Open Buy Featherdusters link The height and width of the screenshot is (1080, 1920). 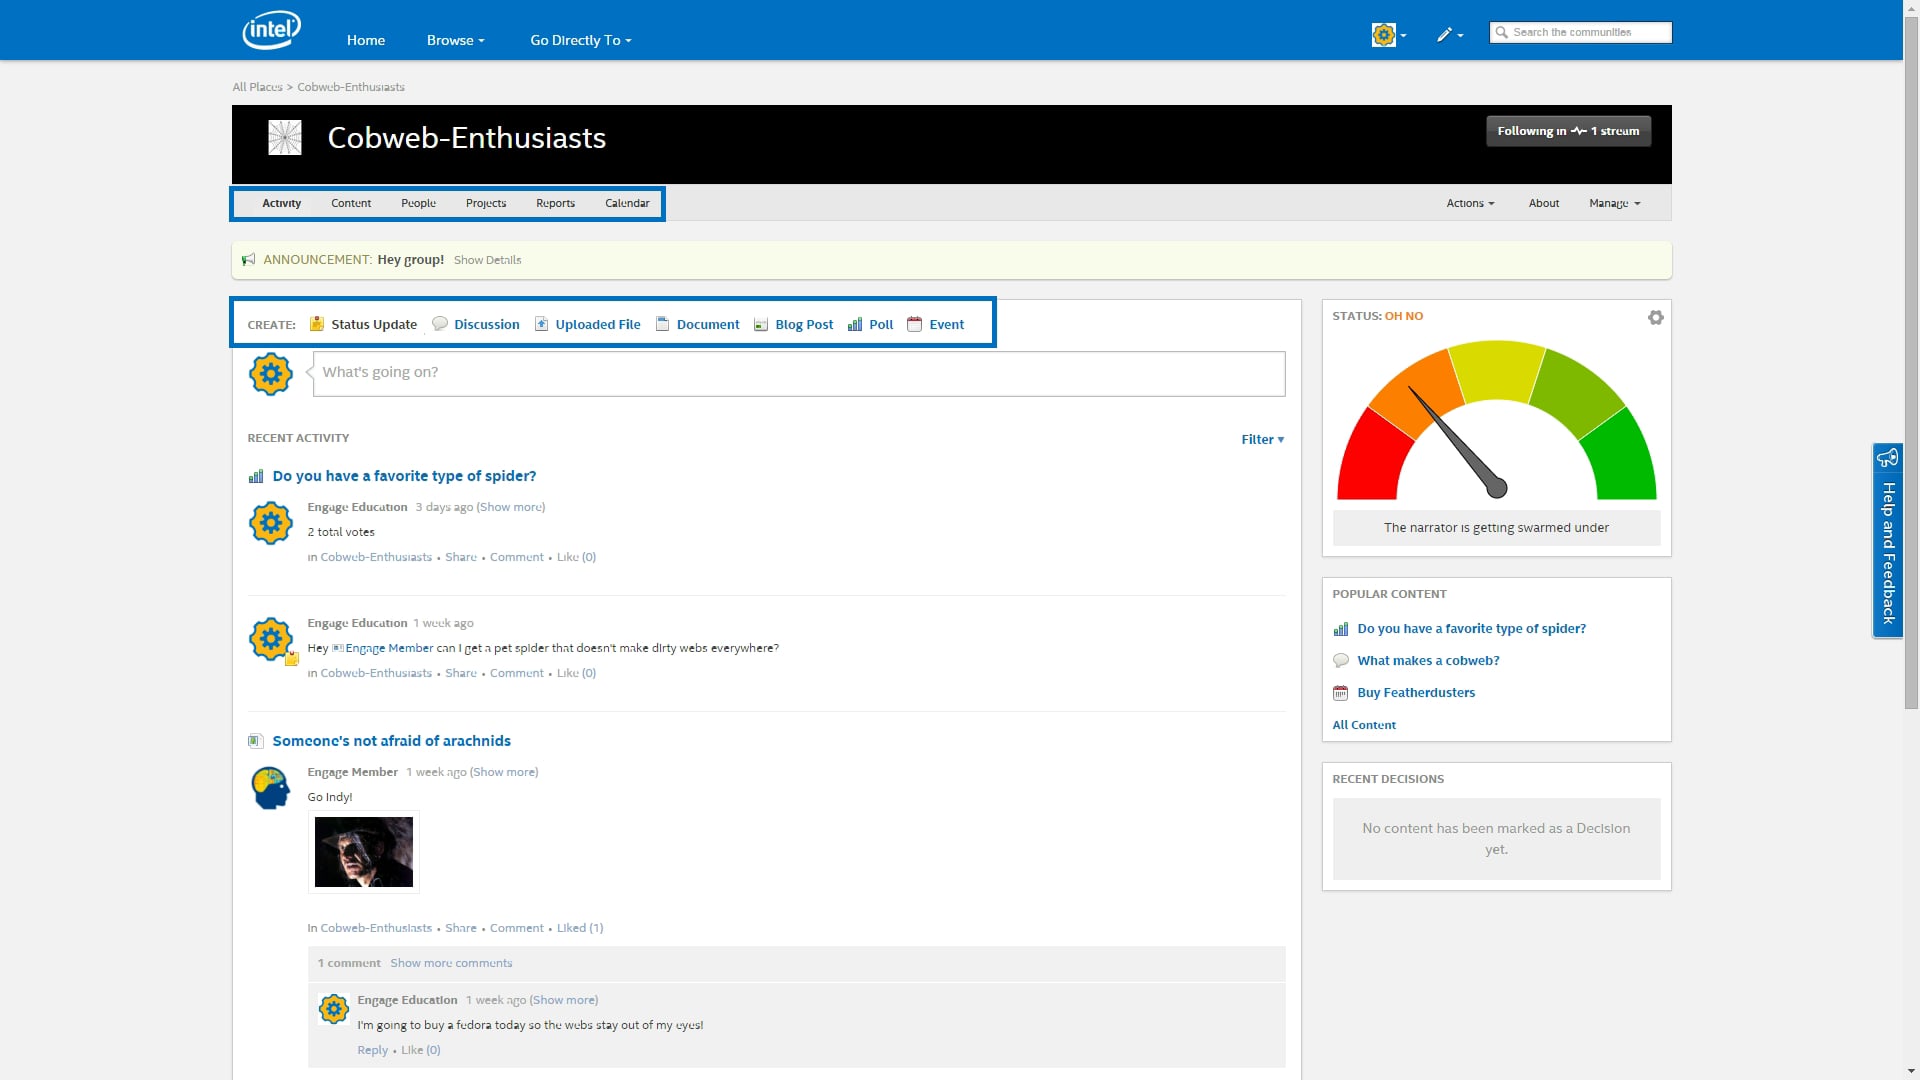[1416, 693]
